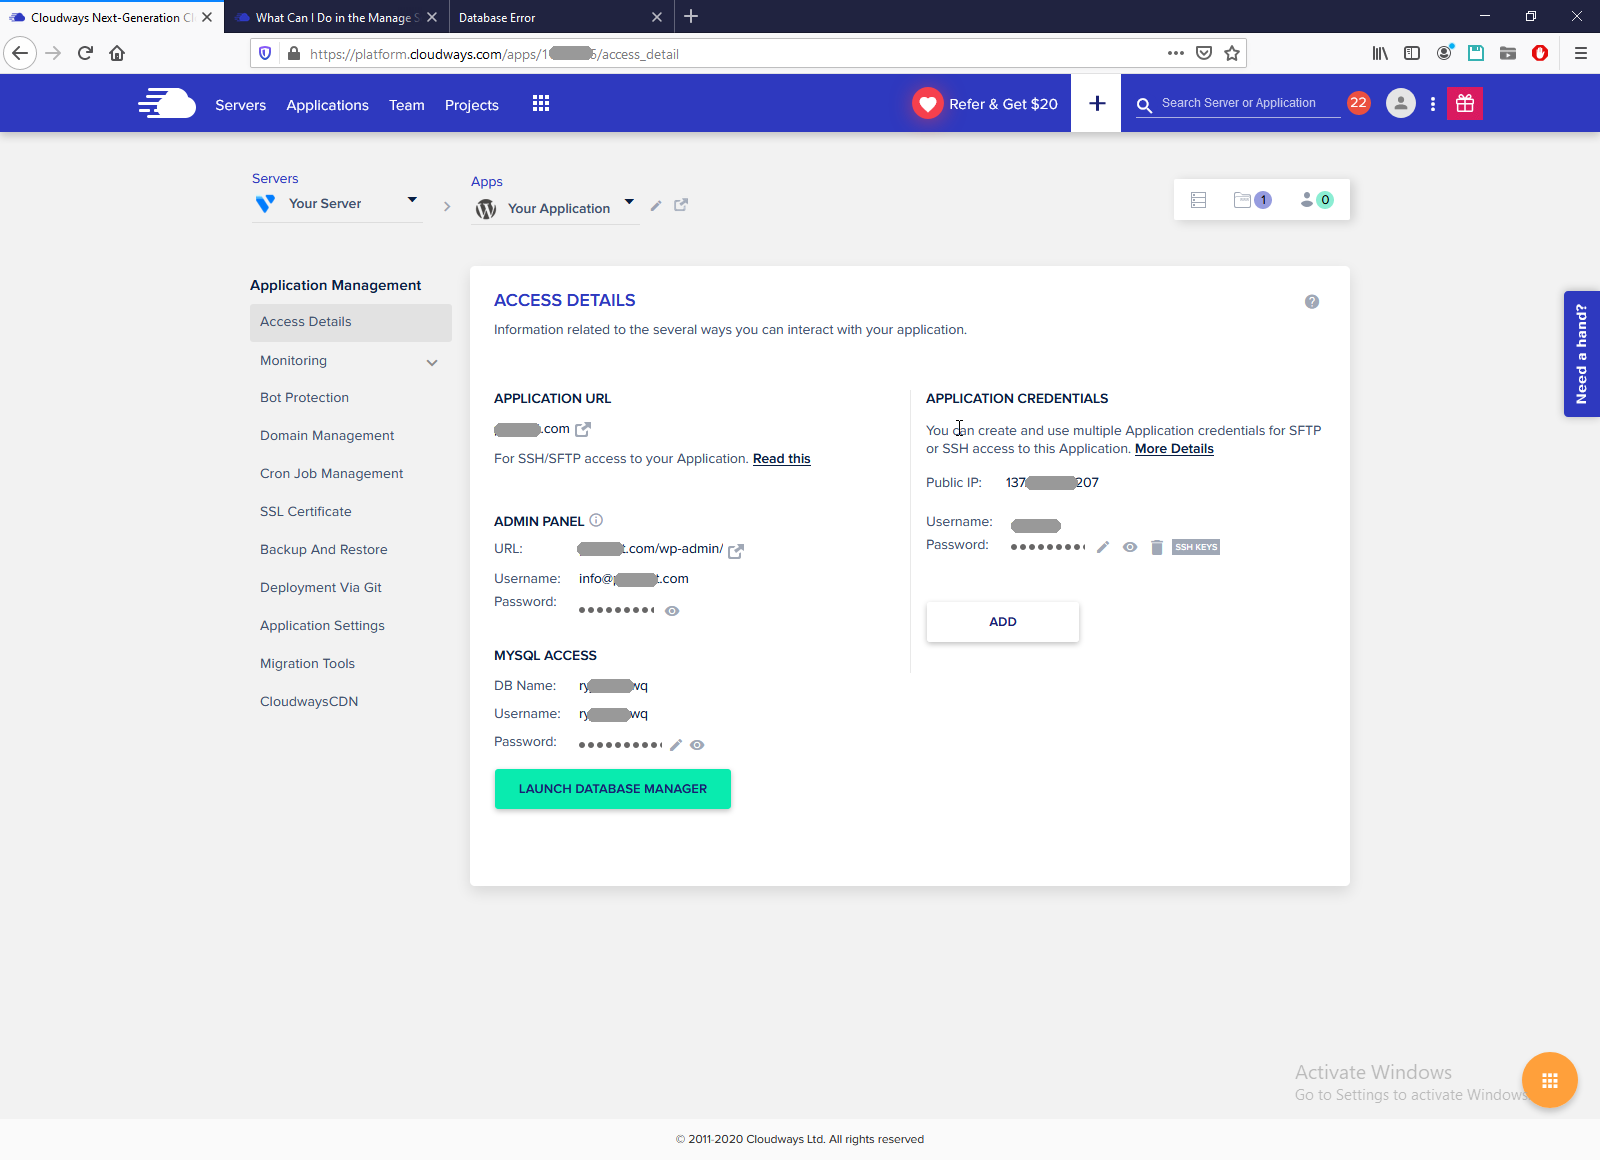1600x1160 pixels.
Task: Follow the Read this link
Action: [781, 459]
